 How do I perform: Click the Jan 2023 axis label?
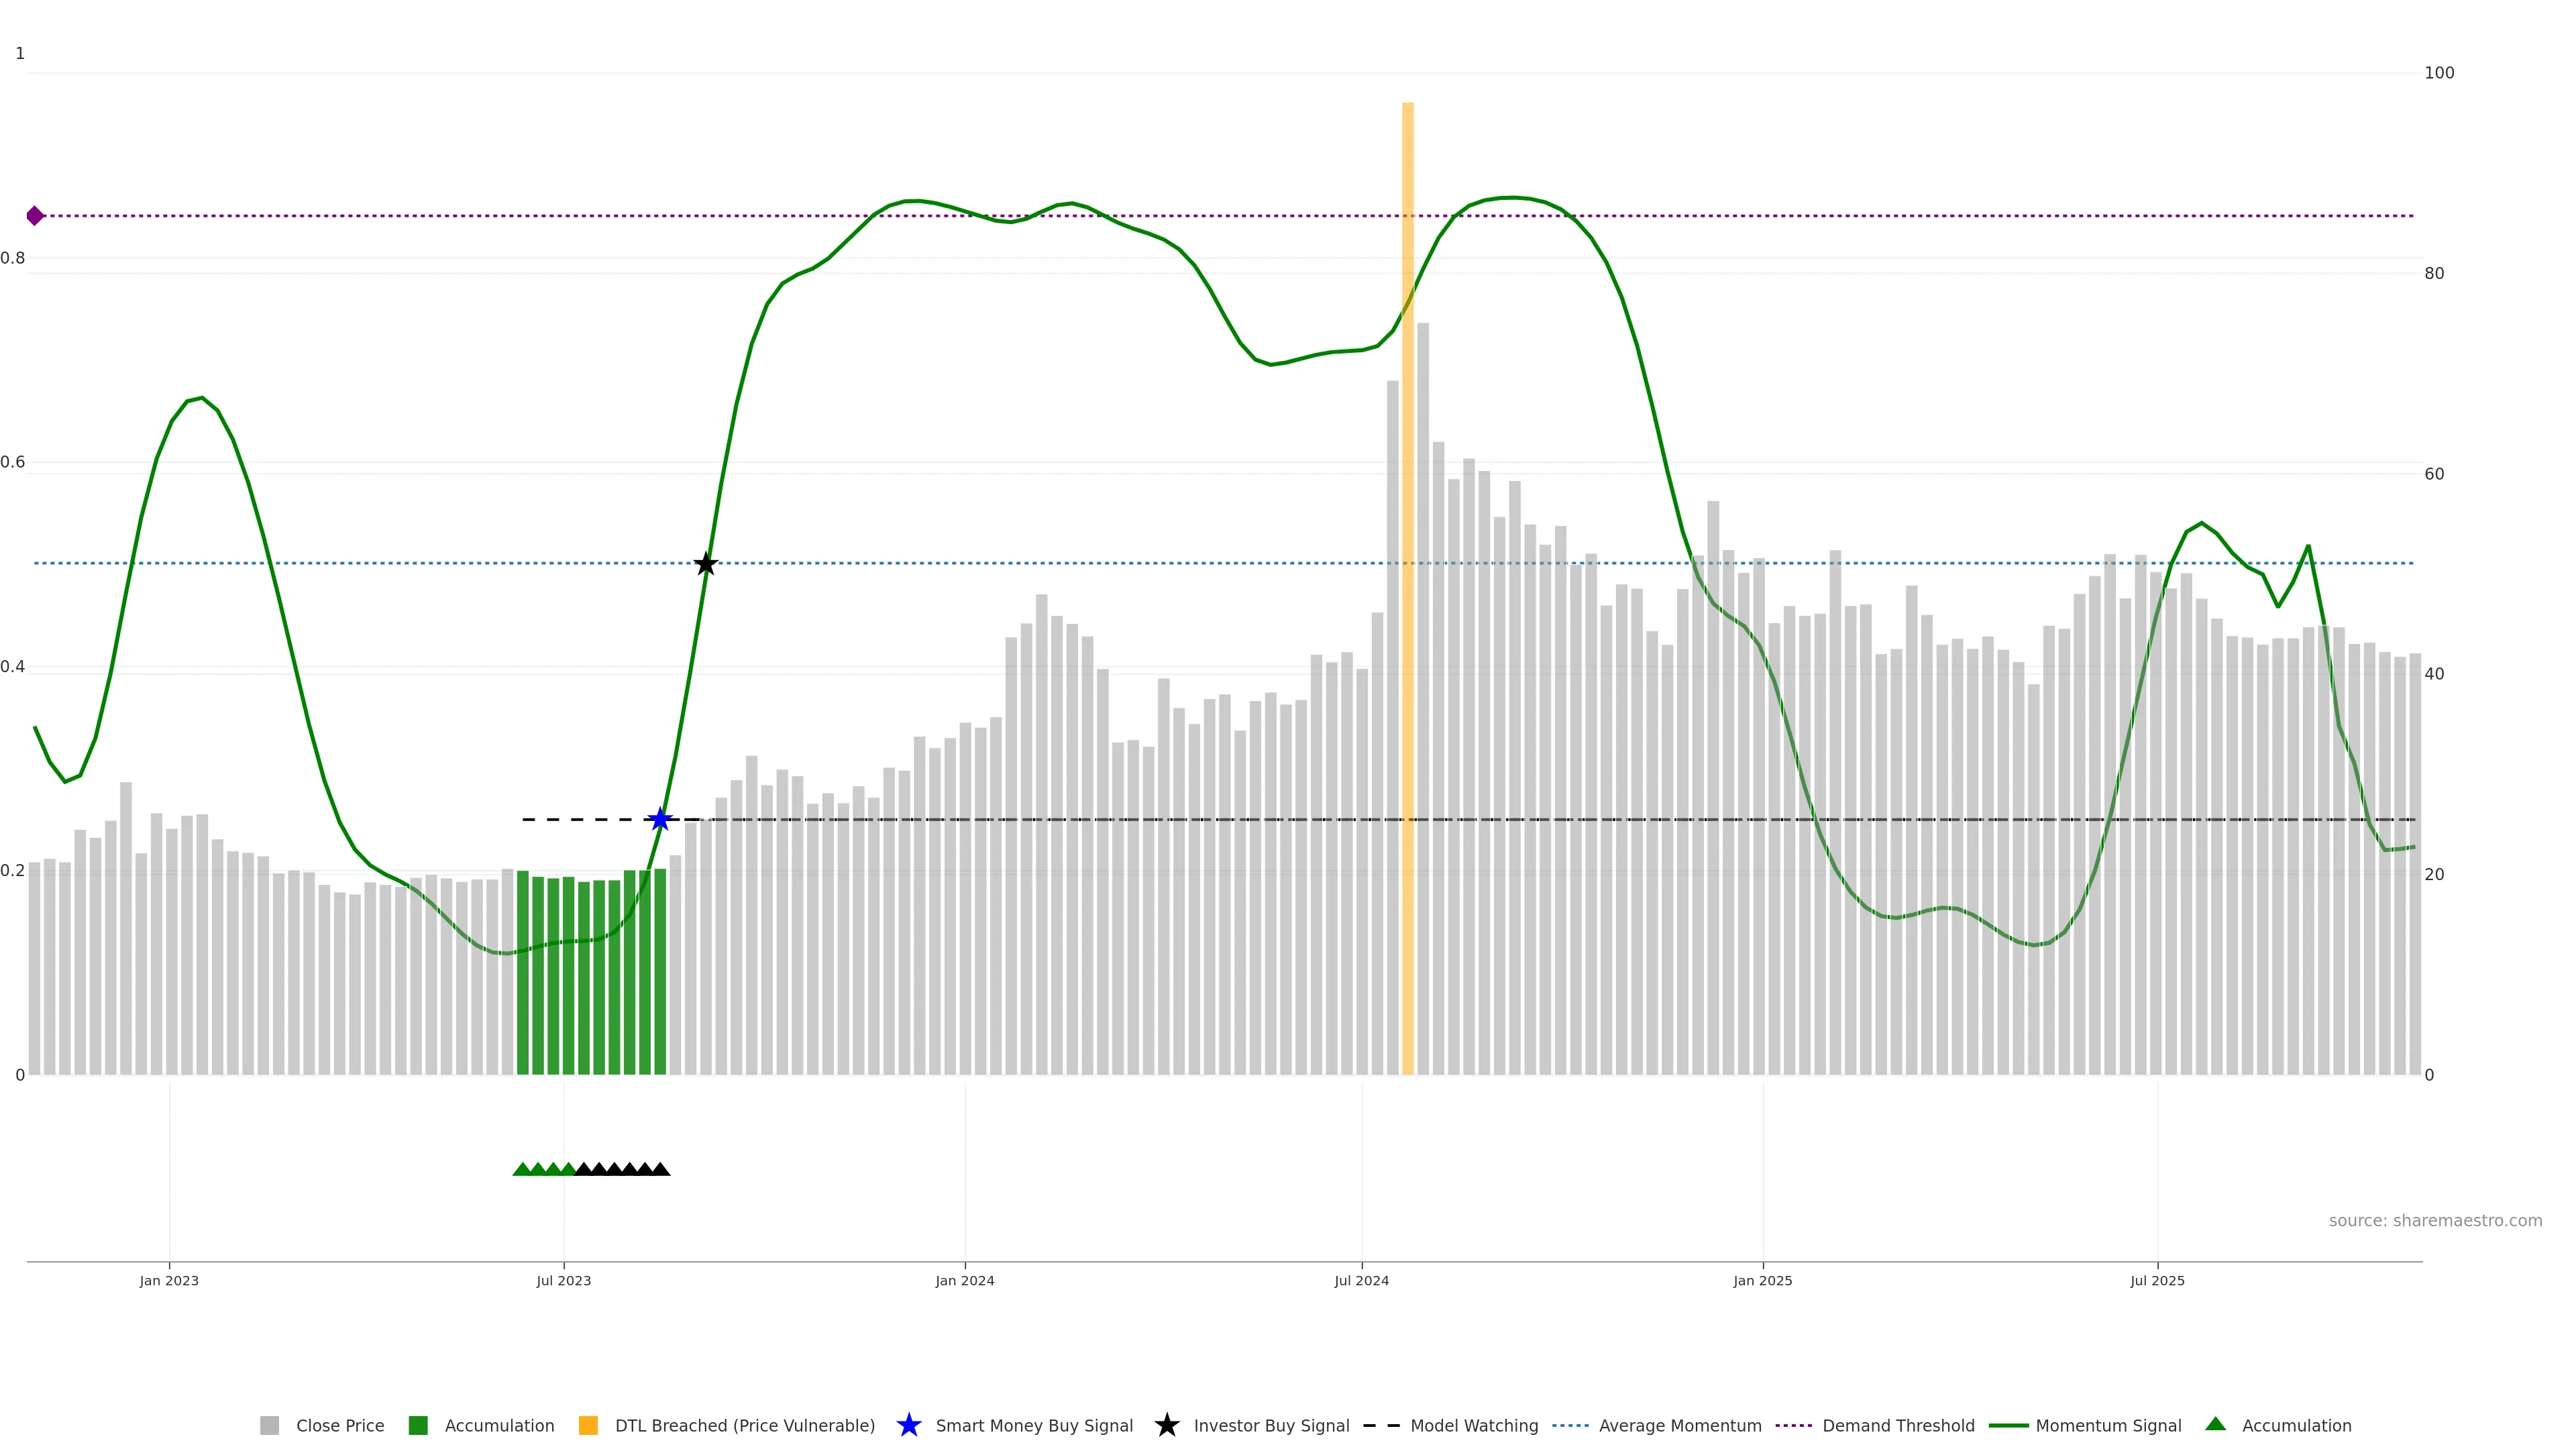tap(169, 1280)
